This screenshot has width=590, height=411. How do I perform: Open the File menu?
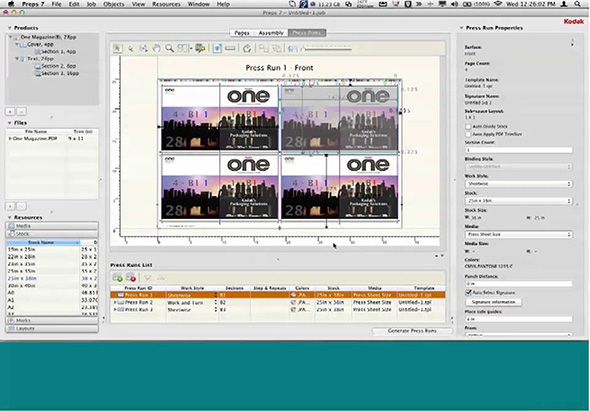point(56,4)
